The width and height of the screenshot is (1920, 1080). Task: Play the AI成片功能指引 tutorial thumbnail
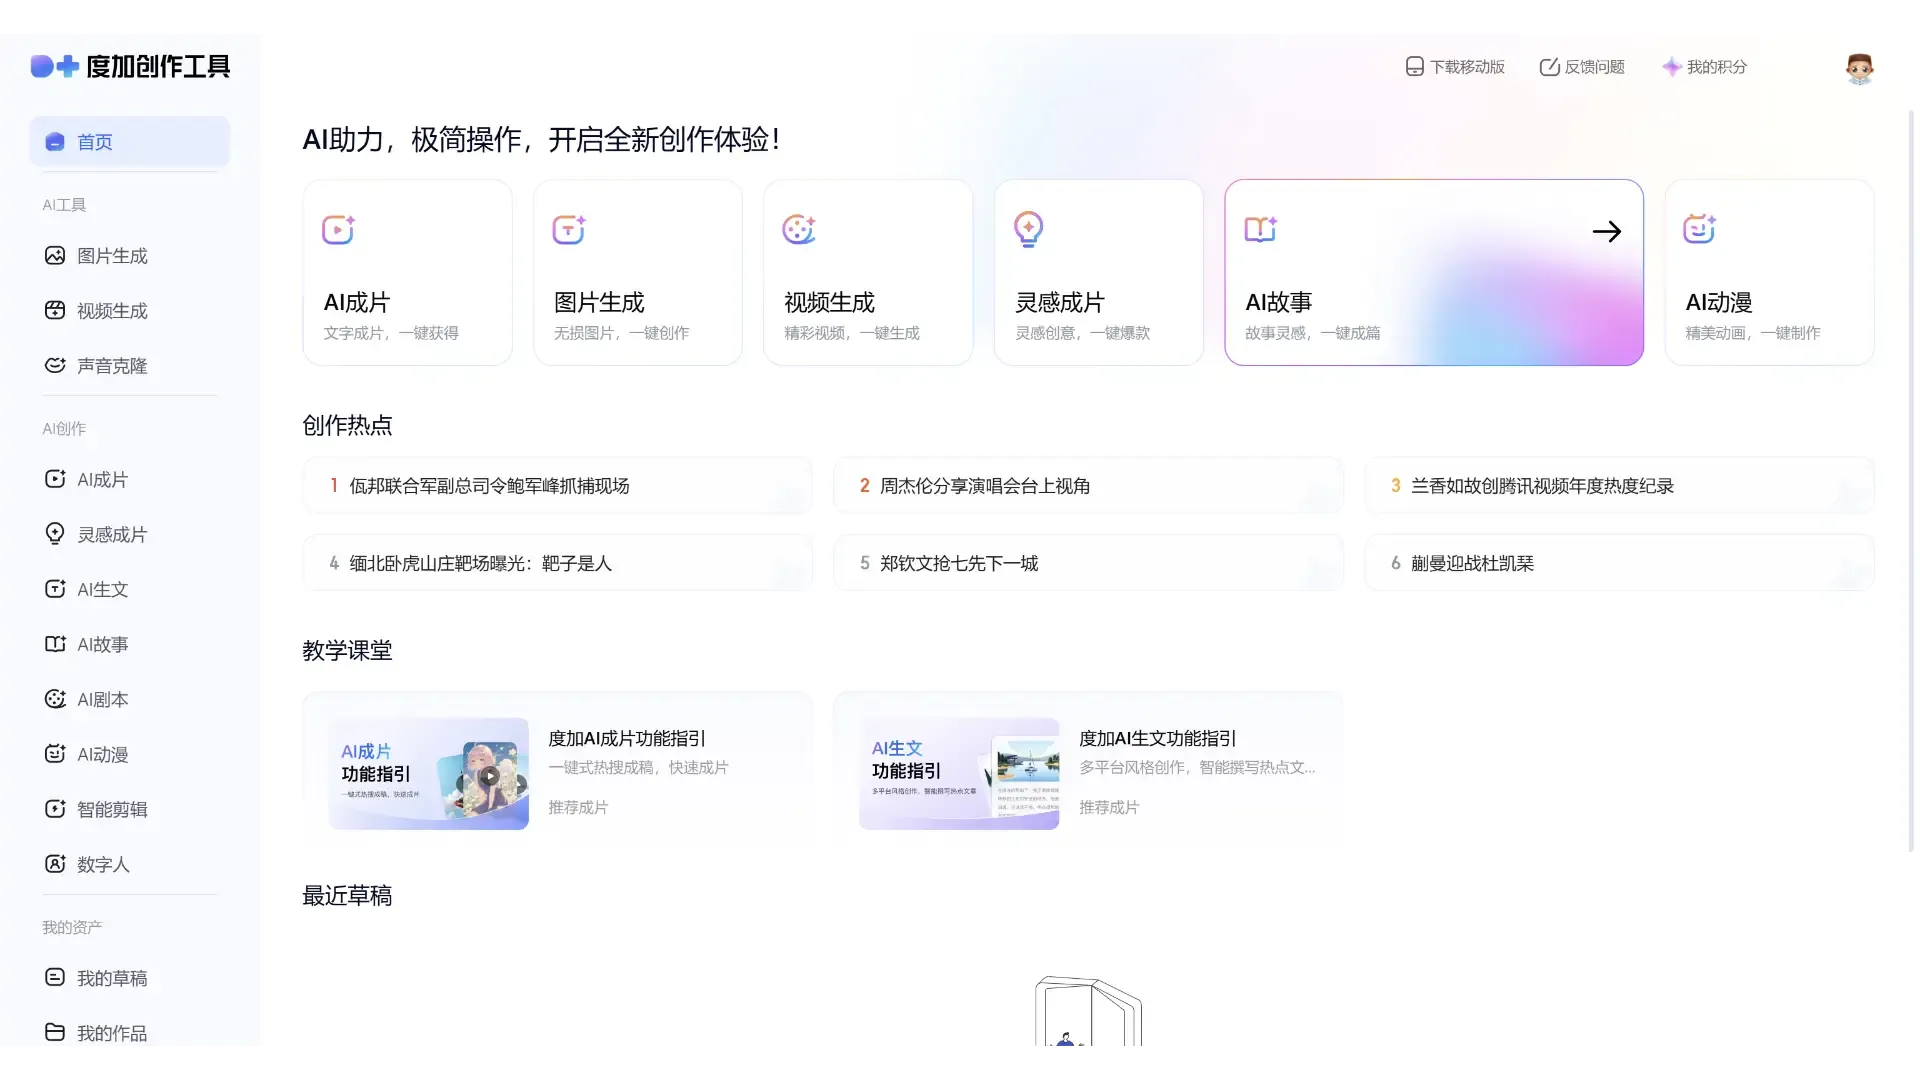429,773
